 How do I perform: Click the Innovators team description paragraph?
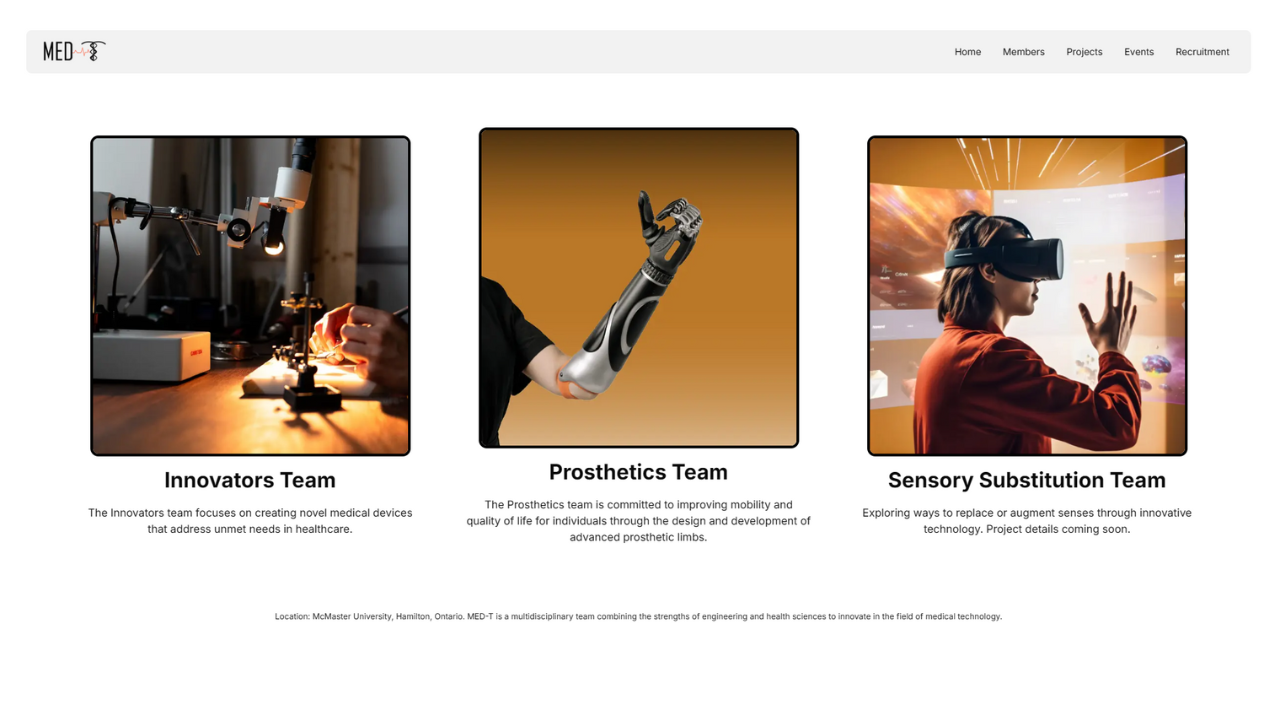(x=250, y=521)
